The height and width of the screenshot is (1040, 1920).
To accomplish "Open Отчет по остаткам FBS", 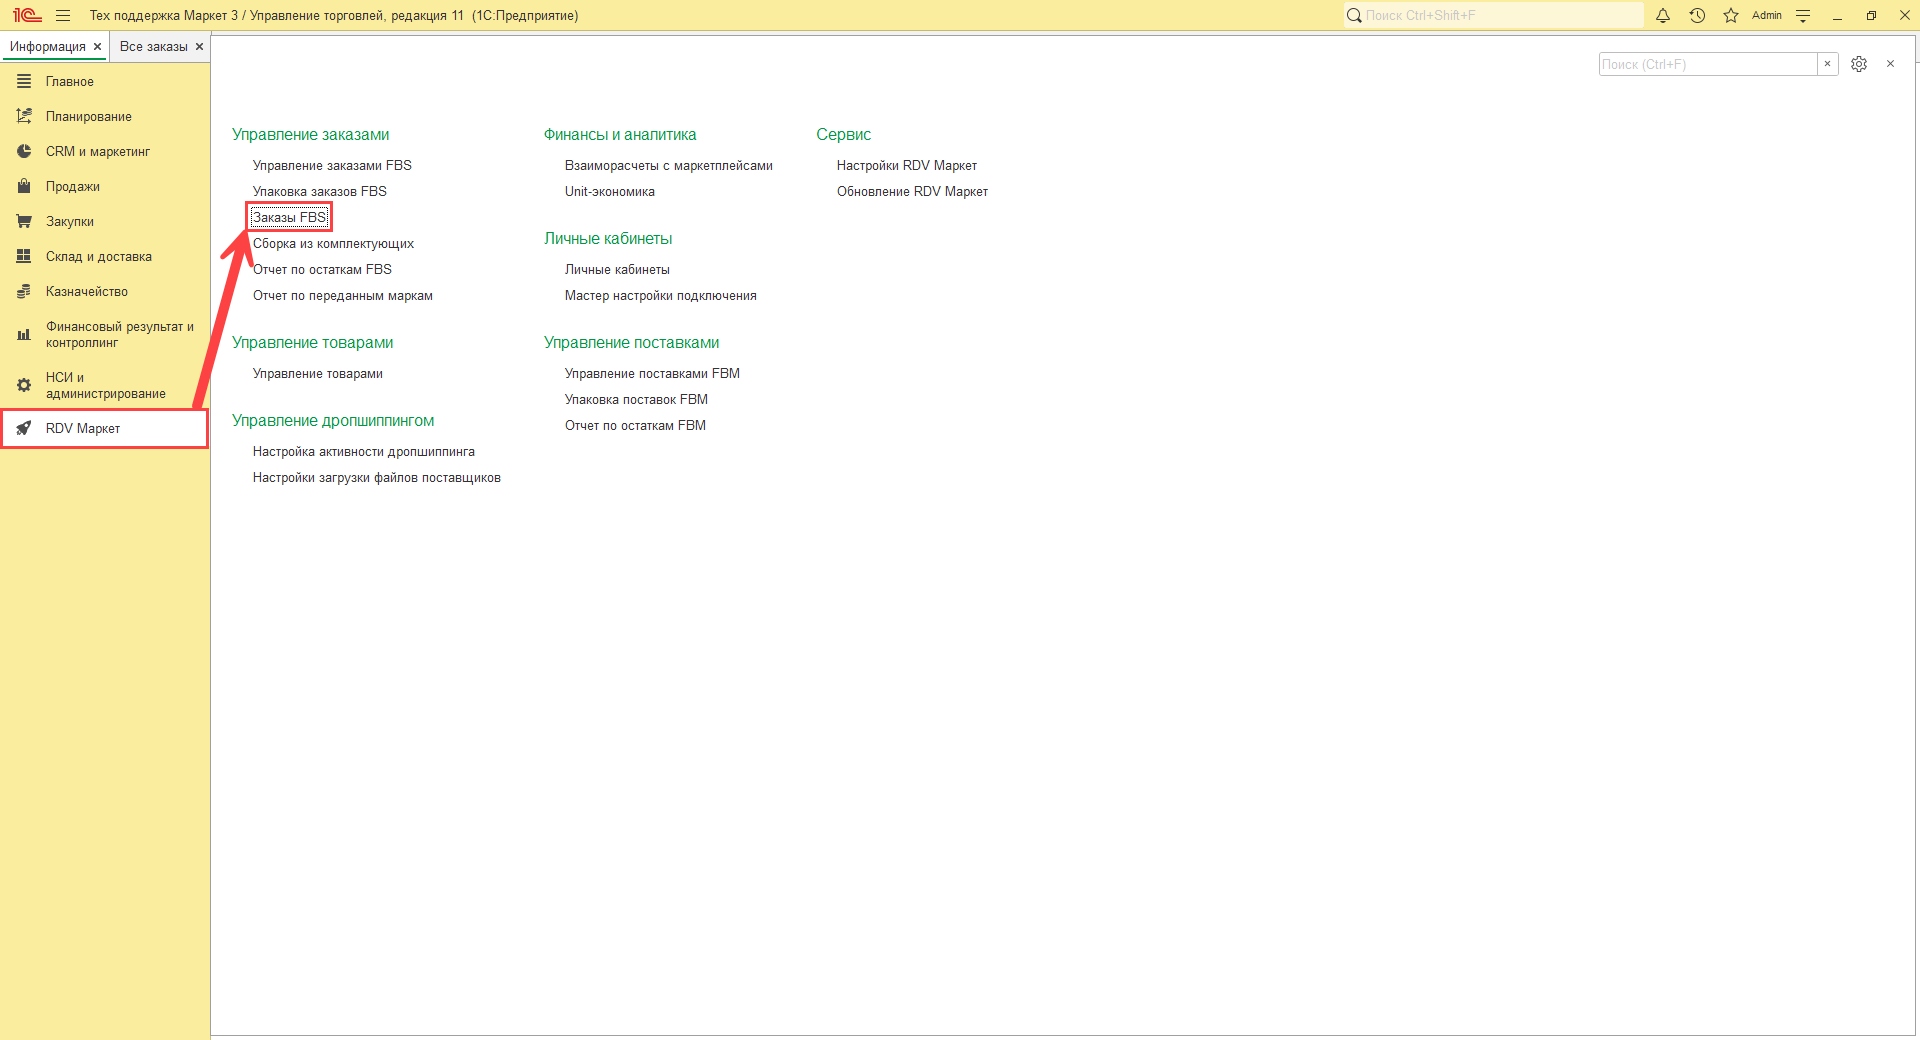I will tap(322, 269).
